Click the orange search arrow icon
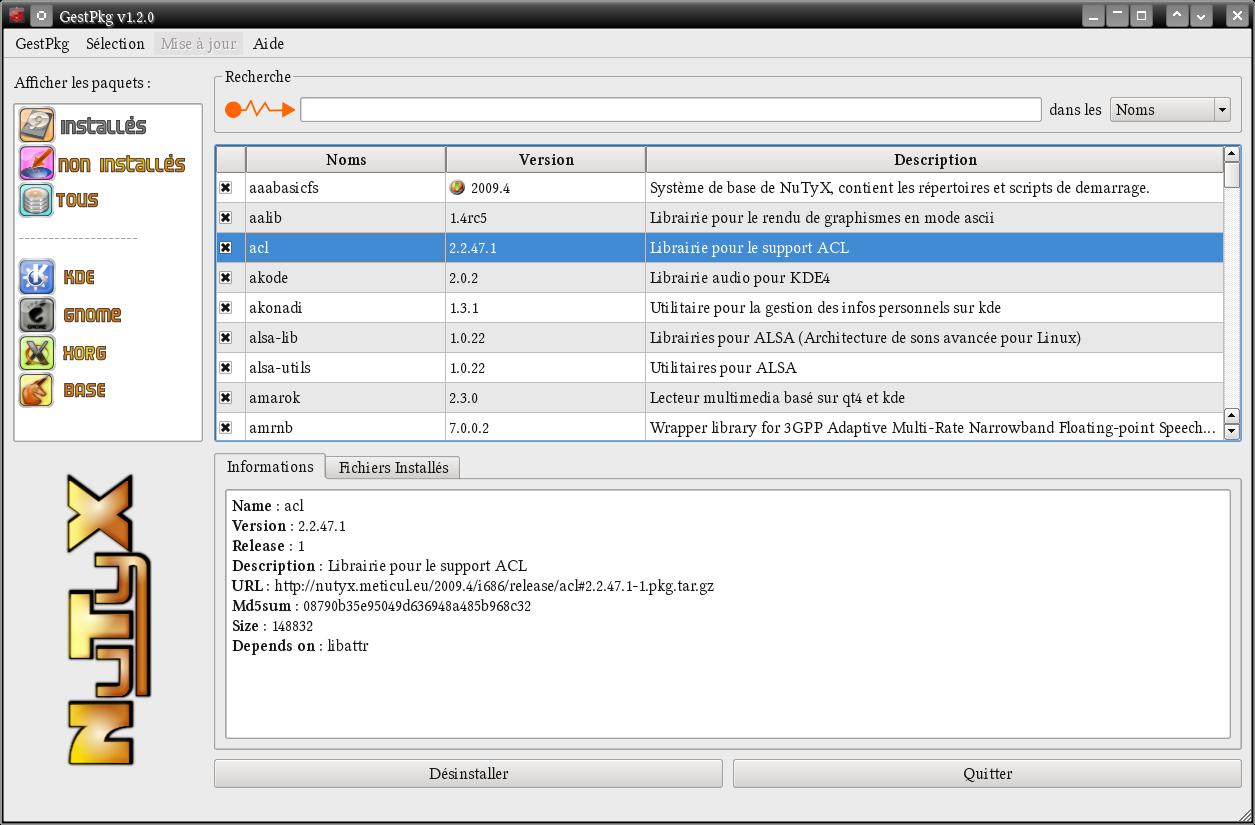1255x825 pixels. click(x=260, y=109)
